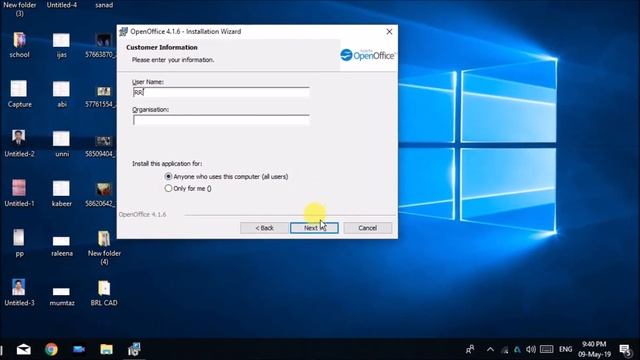This screenshot has height=360, width=640.
Task: Select the Untitled-1 desktop icon
Action: point(19,193)
